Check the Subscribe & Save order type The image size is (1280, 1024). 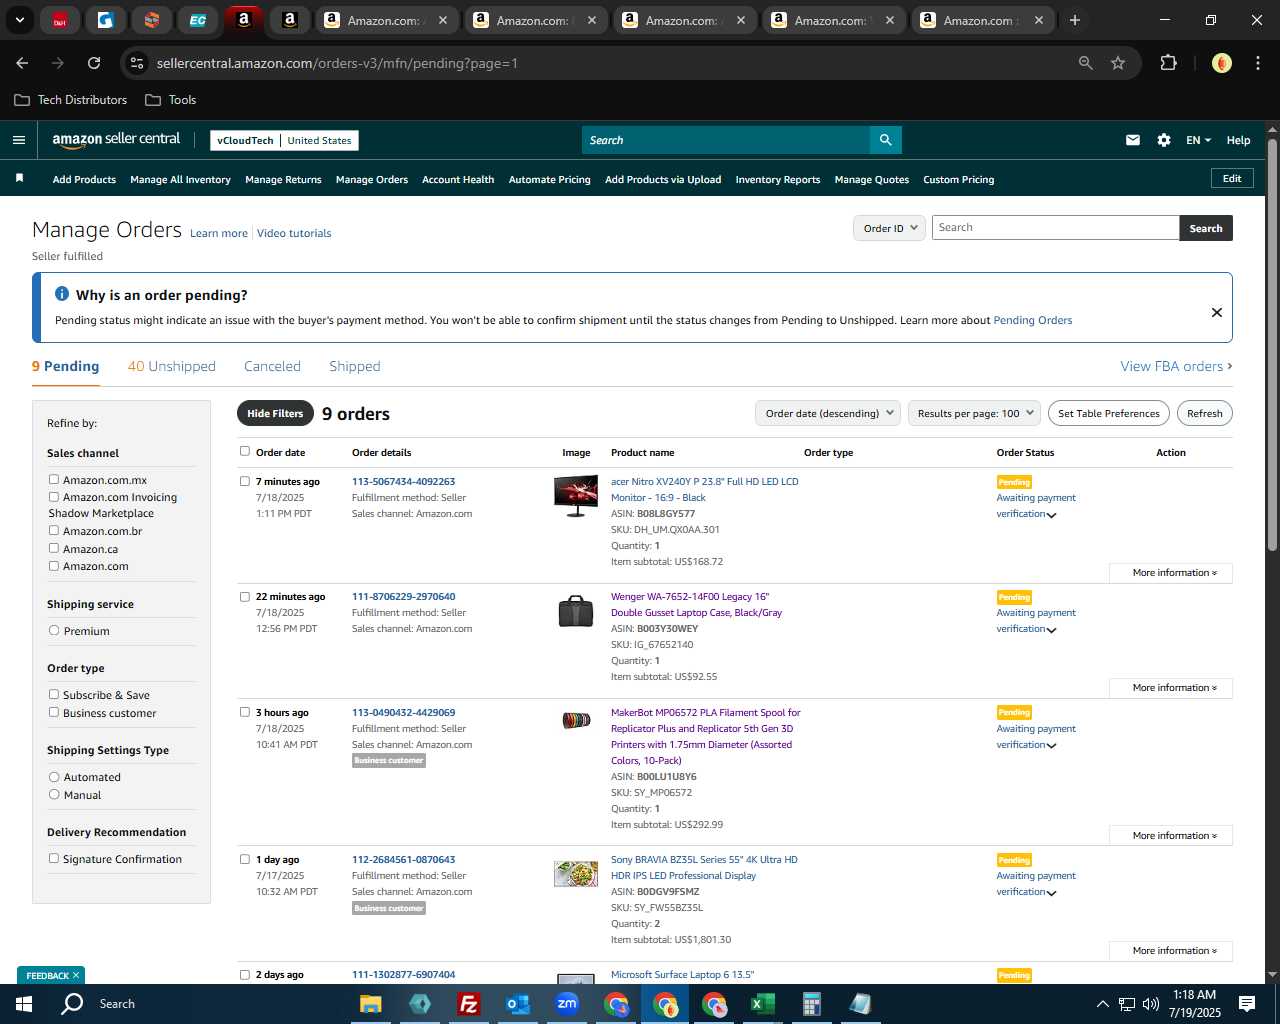tap(54, 694)
